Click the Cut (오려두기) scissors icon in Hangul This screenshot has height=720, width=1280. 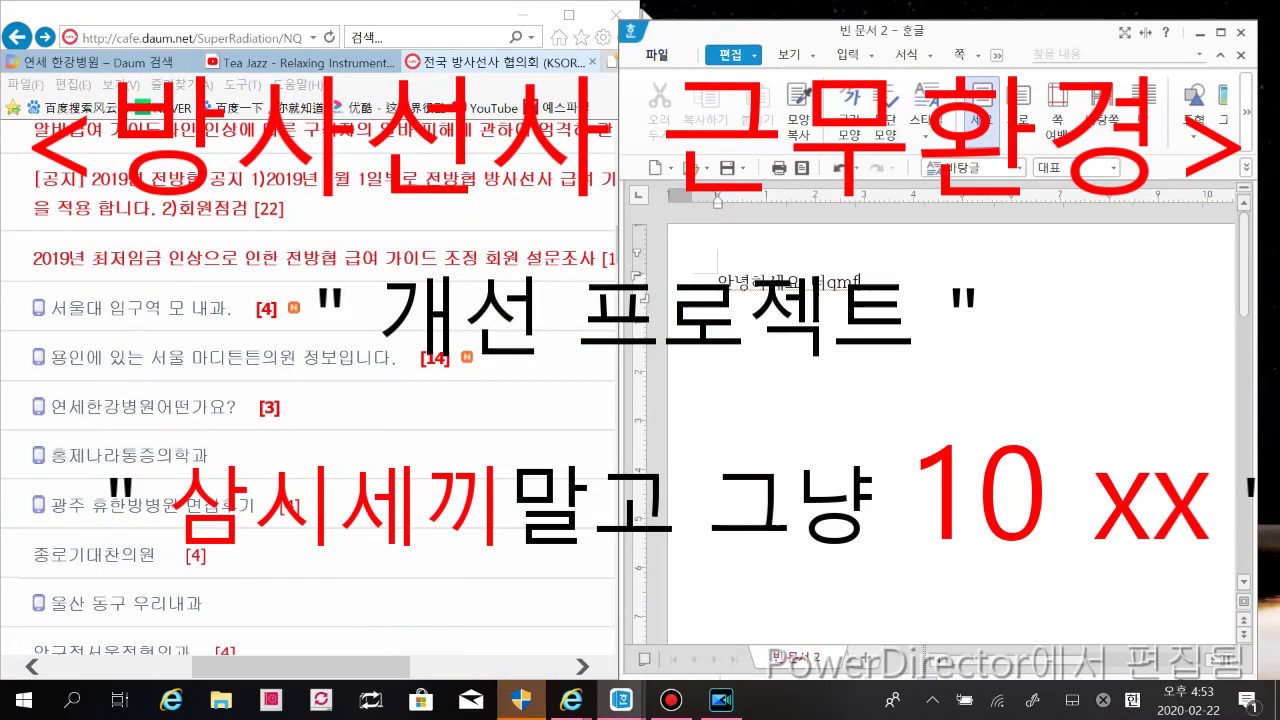click(659, 96)
